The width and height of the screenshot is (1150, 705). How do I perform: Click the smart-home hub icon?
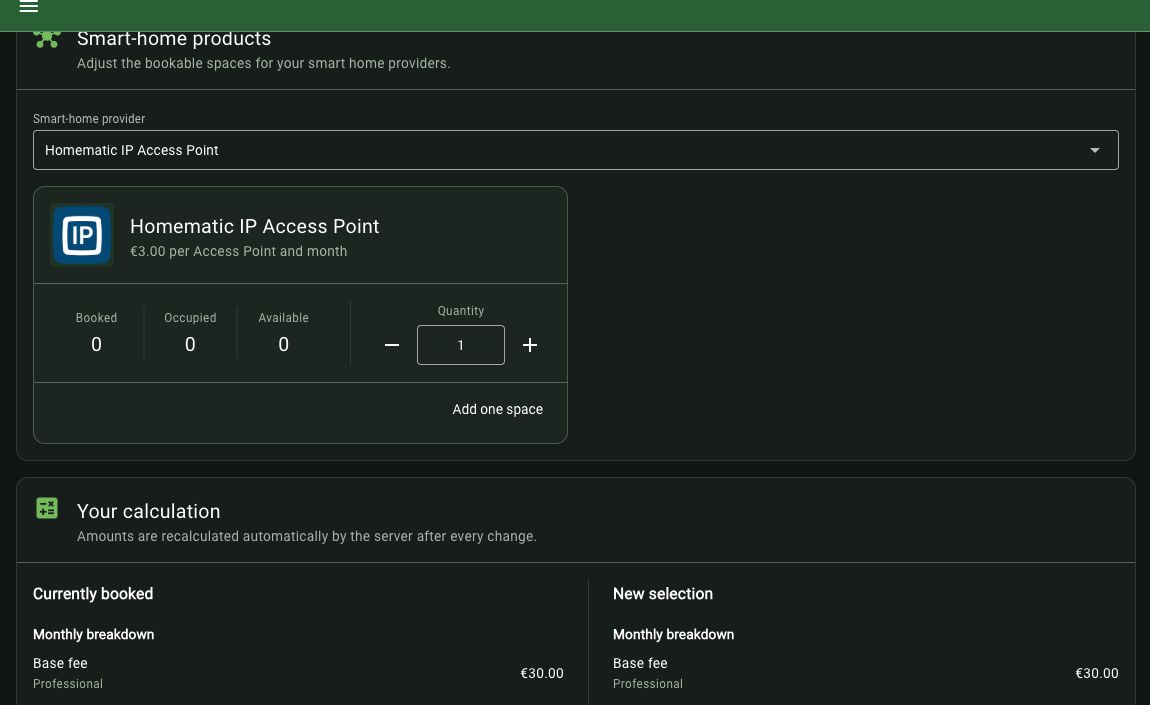click(47, 39)
